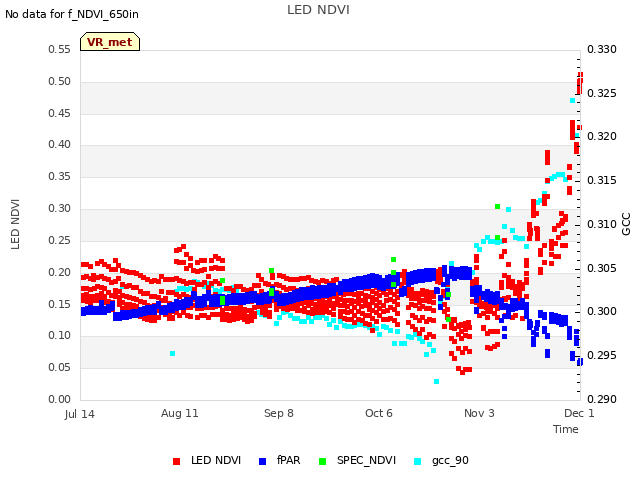Screen dimensions: 640x480
Task: Select the SPEC_NDVI legend label
Action: coord(367,460)
